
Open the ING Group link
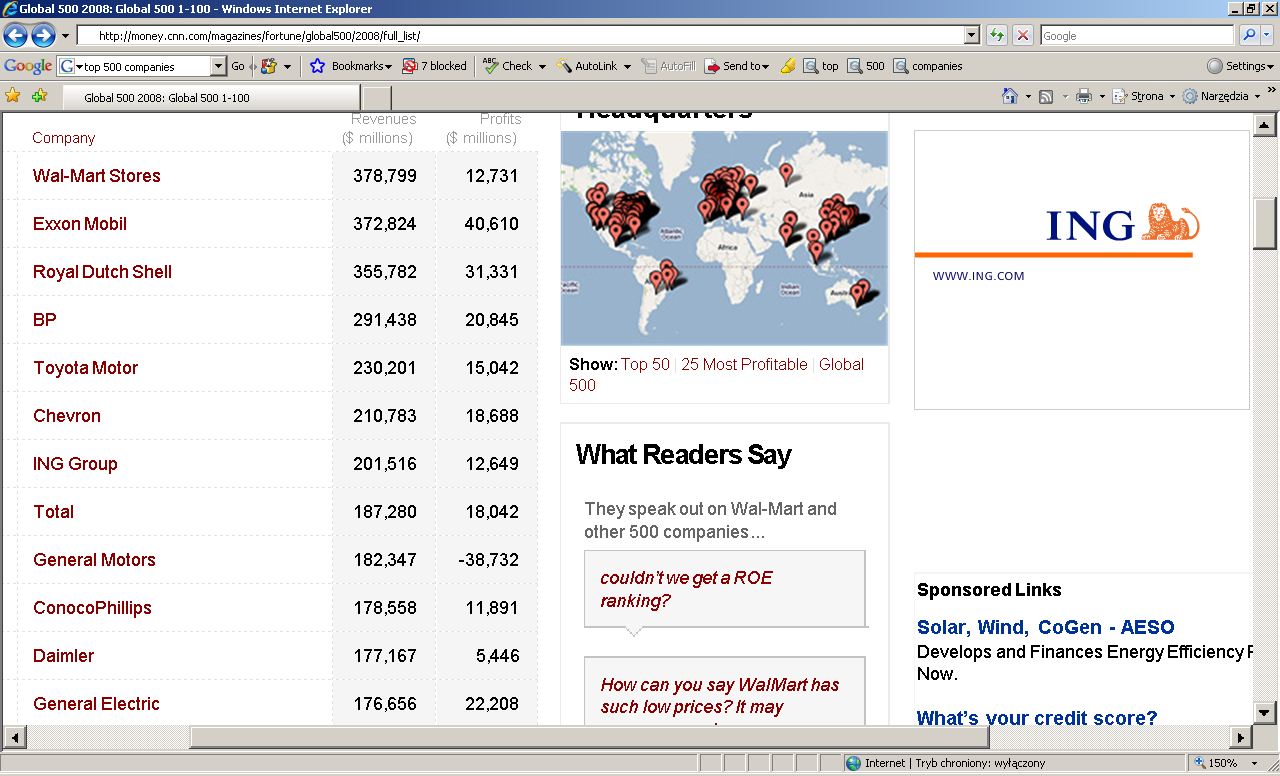click(76, 464)
